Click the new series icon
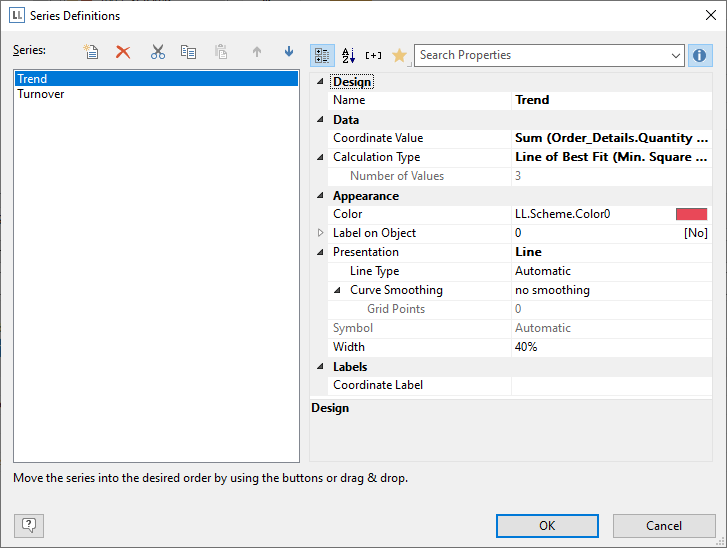 (91, 52)
